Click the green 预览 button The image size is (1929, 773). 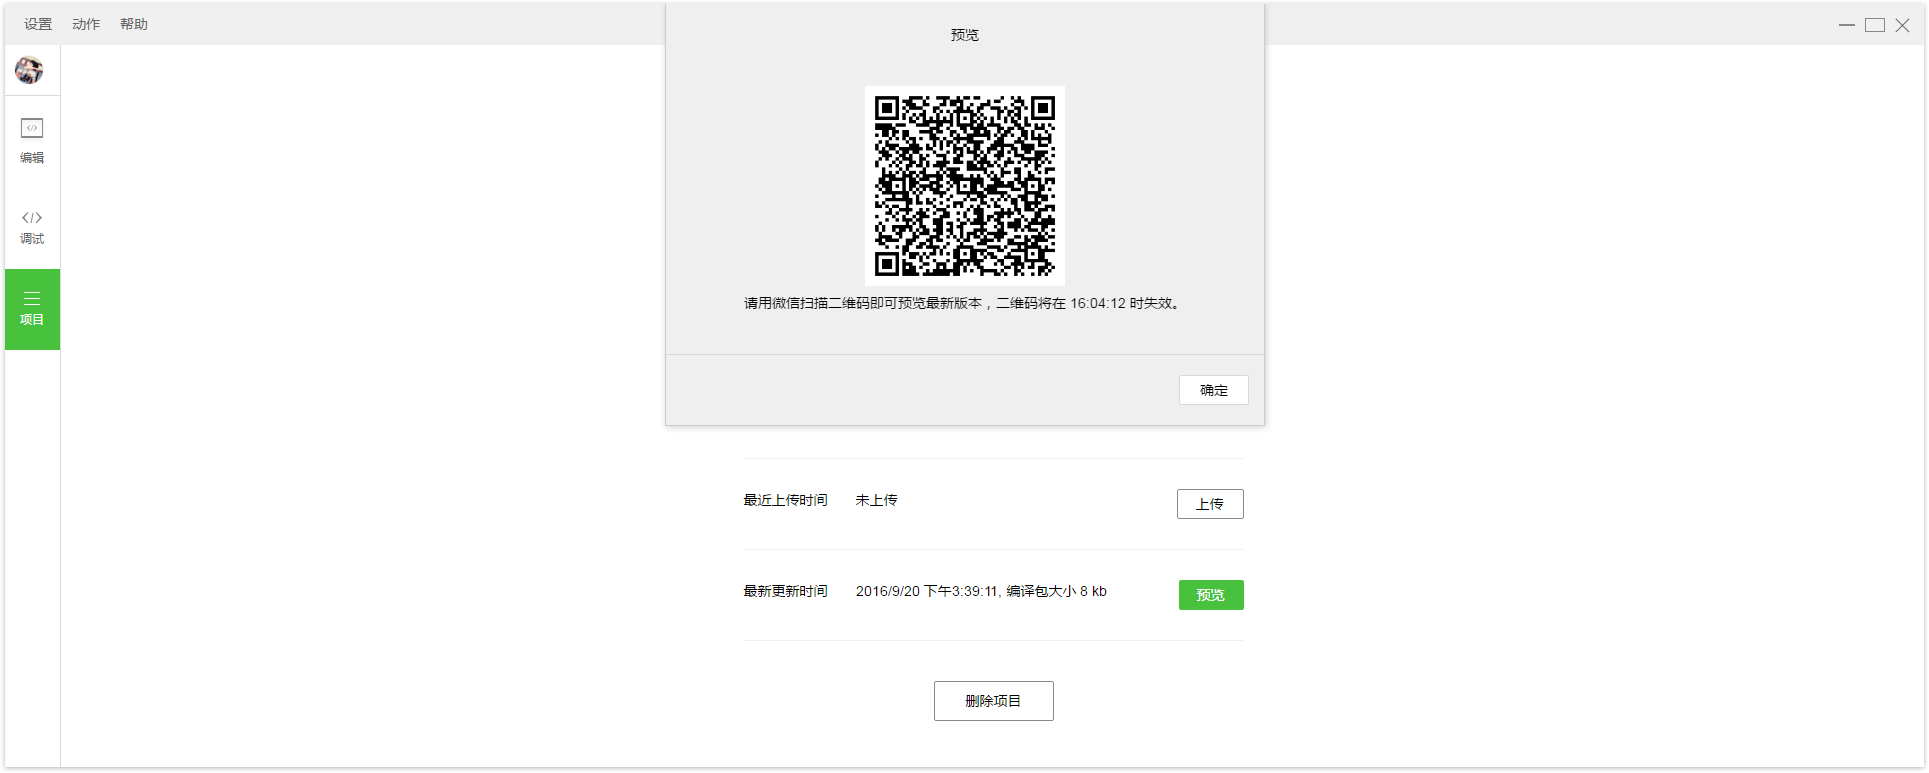click(x=1210, y=595)
